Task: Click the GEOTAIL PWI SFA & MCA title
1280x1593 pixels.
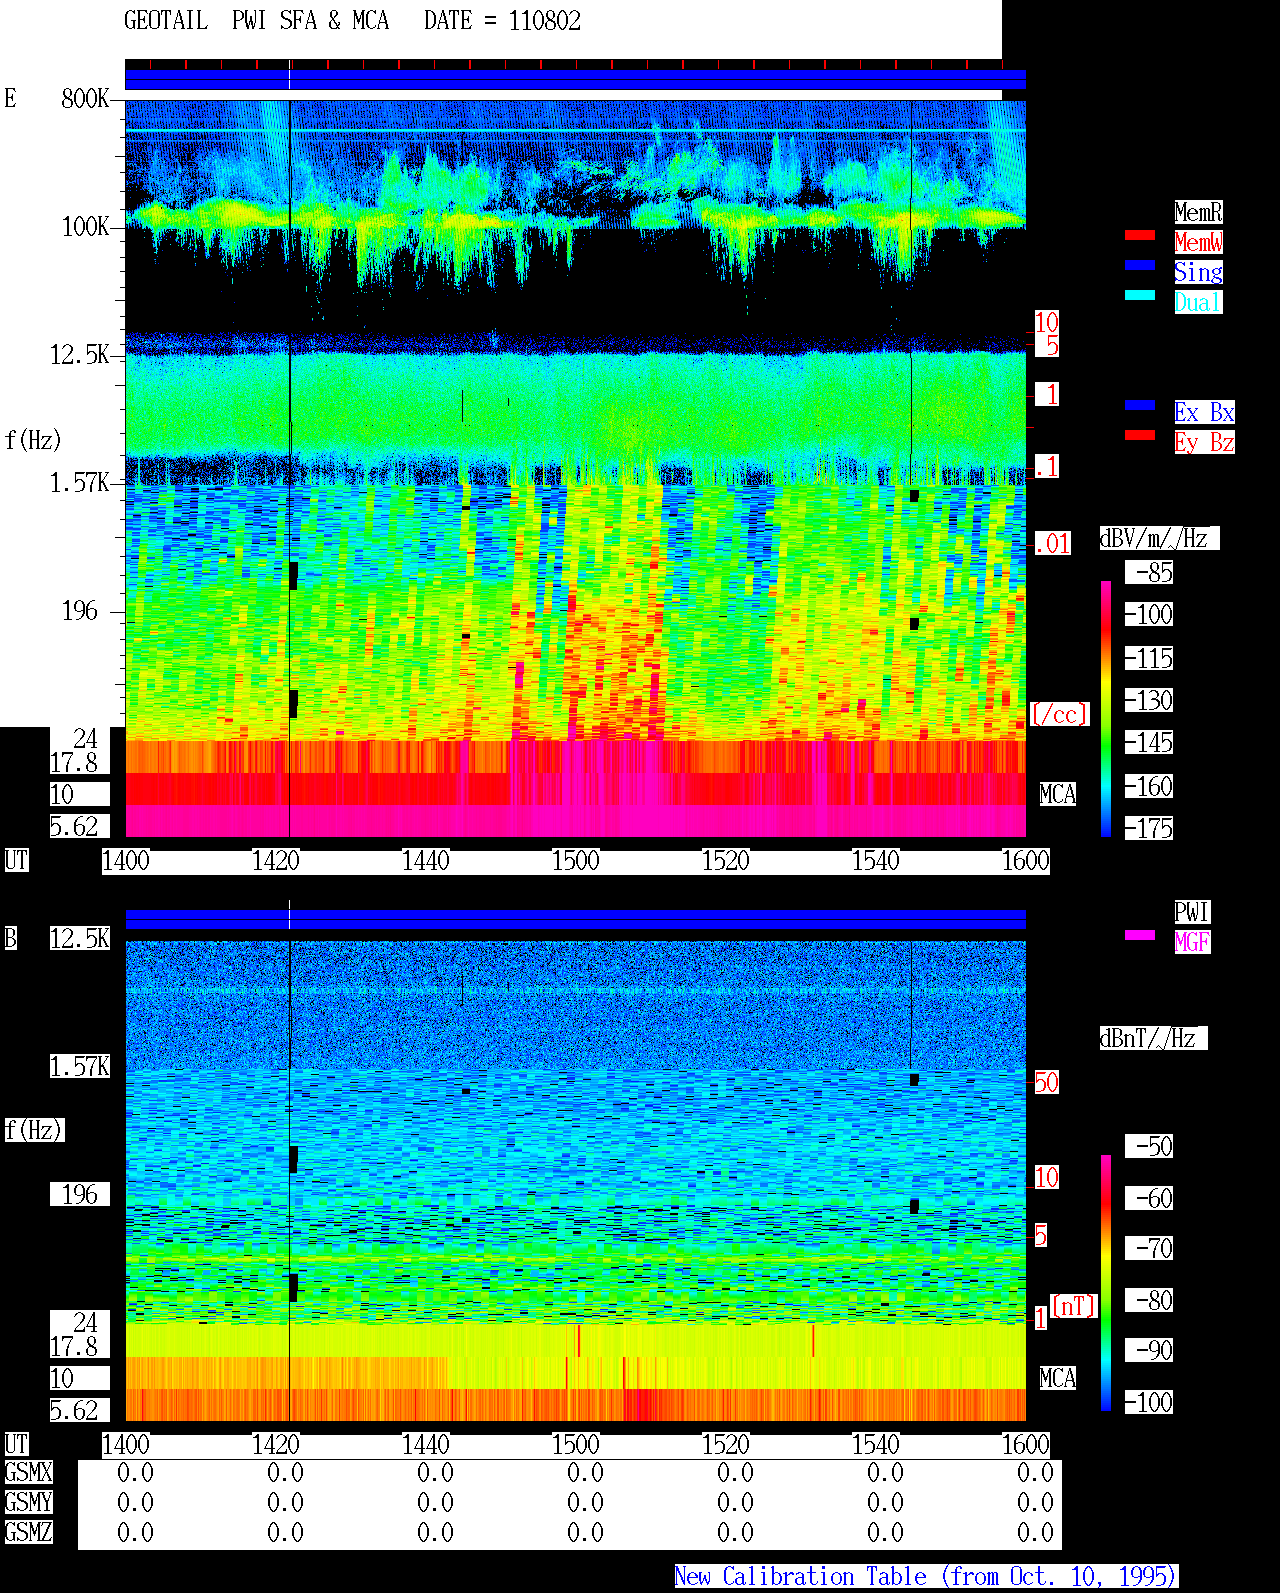Action: click(256, 20)
